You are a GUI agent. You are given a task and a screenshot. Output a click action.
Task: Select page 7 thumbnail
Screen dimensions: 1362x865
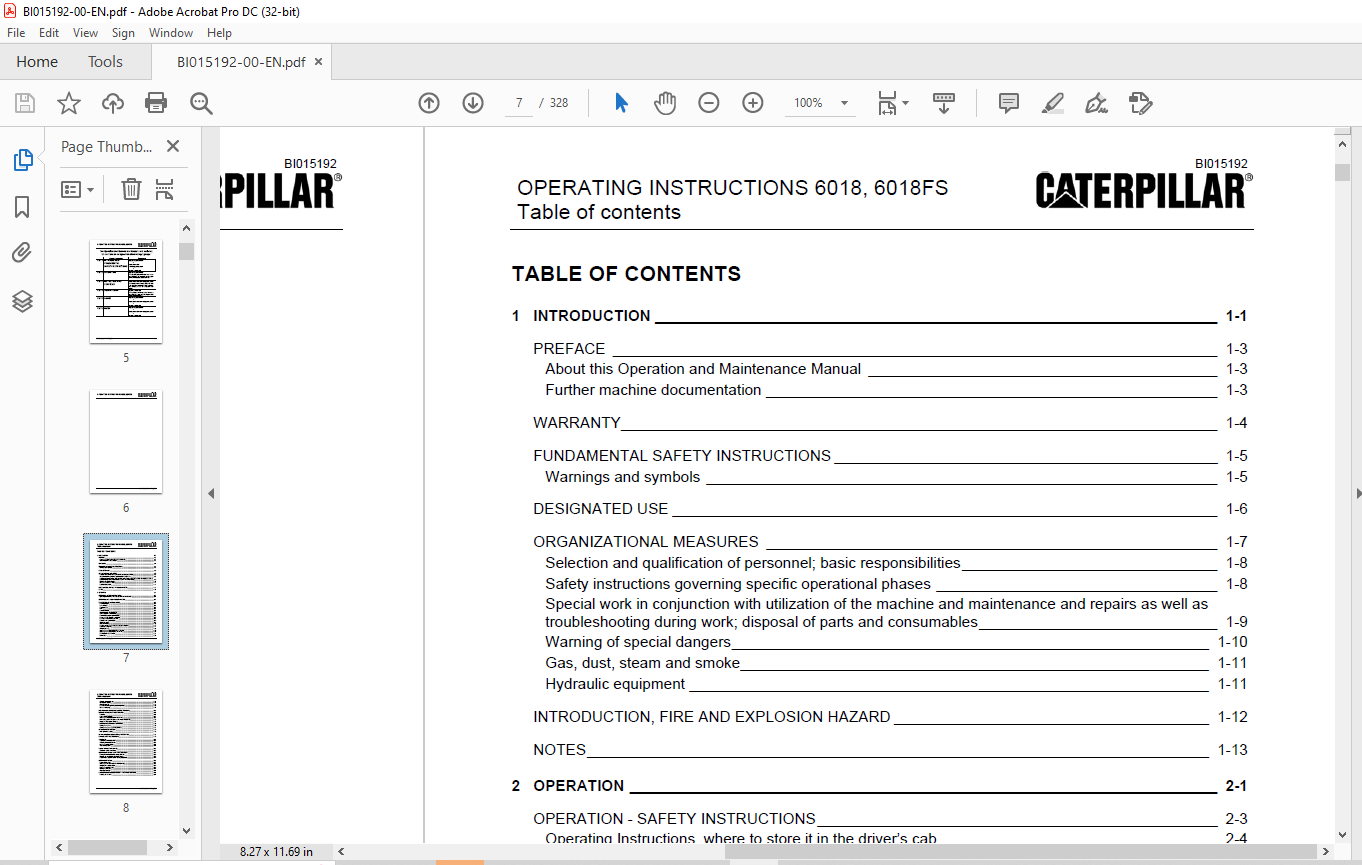pyautogui.click(x=126, y=591)
